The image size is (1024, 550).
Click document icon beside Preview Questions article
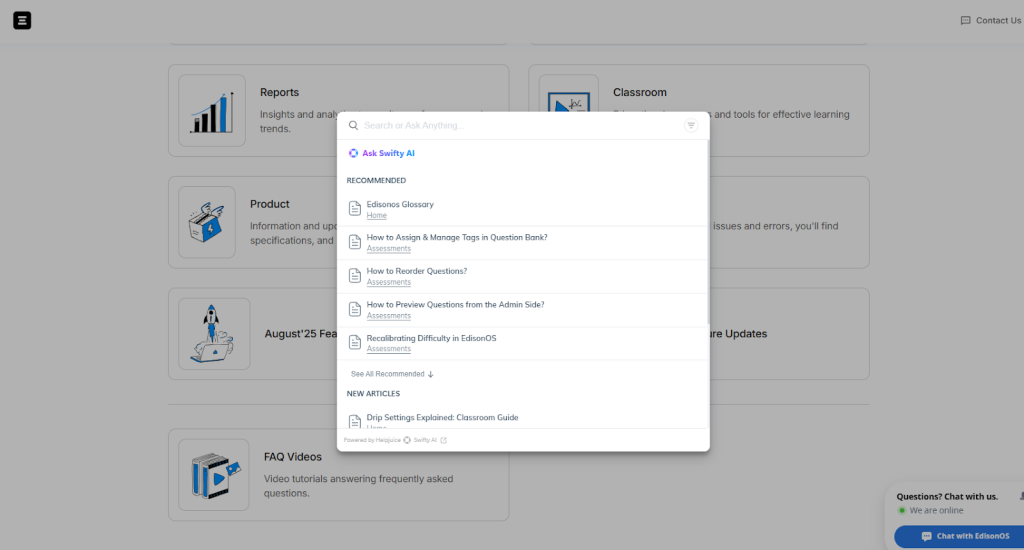[355, 309]
